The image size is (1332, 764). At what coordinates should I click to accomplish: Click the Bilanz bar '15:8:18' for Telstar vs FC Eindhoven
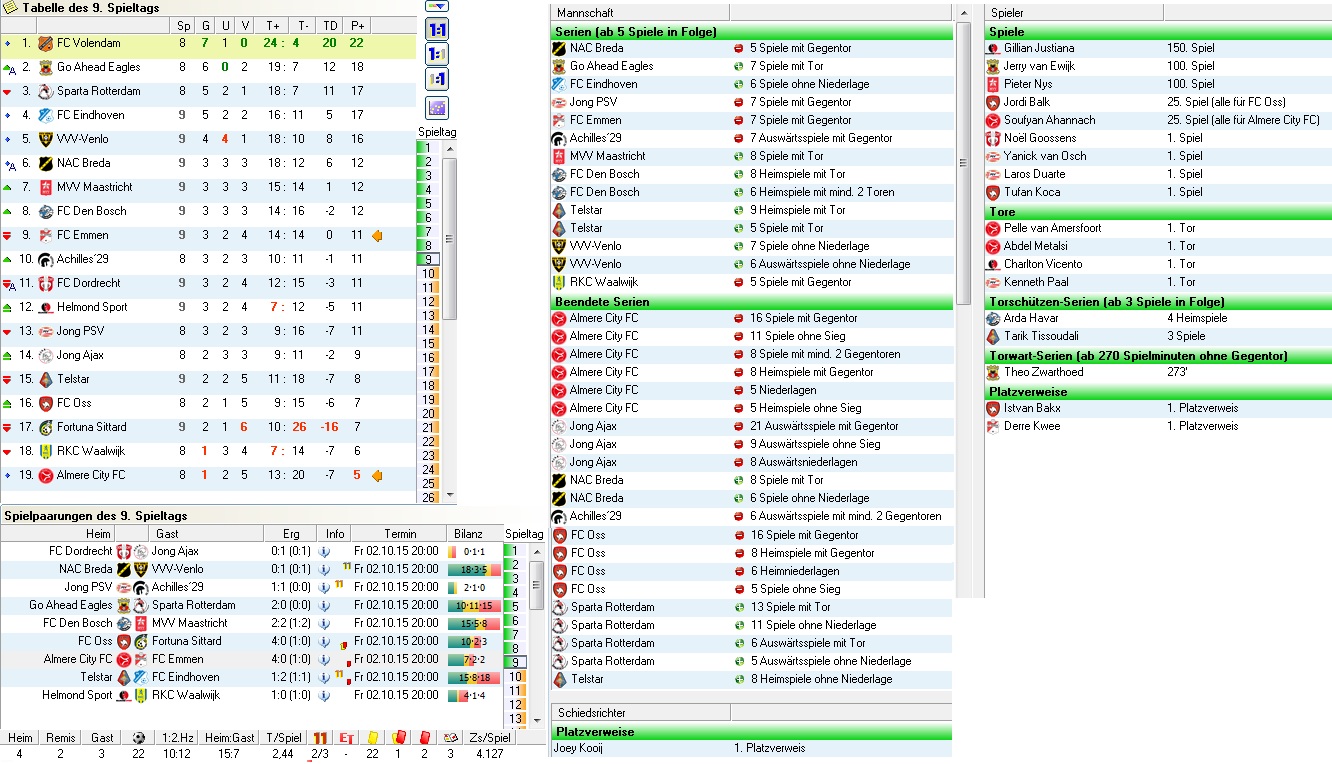[x=472, y=677]
